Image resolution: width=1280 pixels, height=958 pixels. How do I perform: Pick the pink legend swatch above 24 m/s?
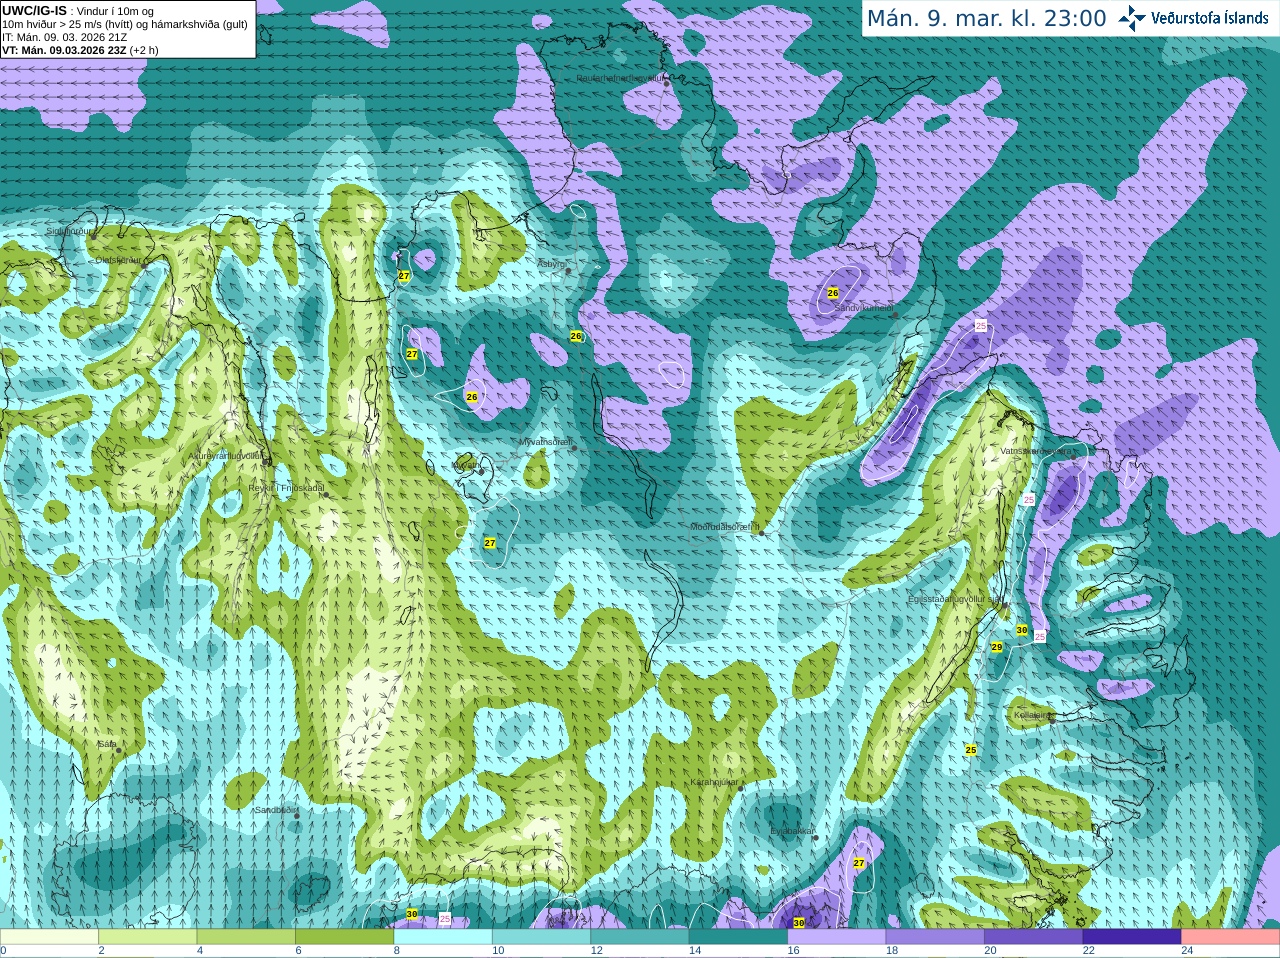[x=1231, y=937]
